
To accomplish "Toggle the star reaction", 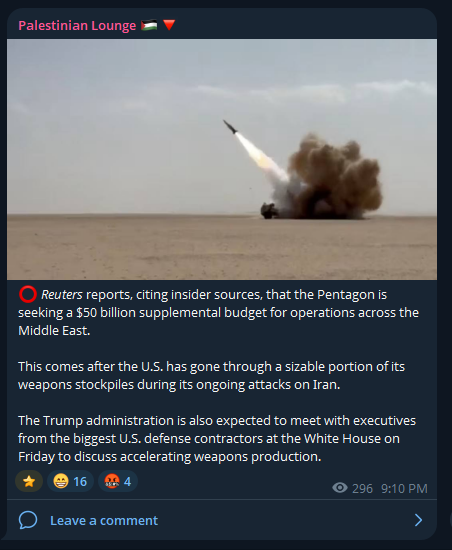I will click(x=29, y=481).
